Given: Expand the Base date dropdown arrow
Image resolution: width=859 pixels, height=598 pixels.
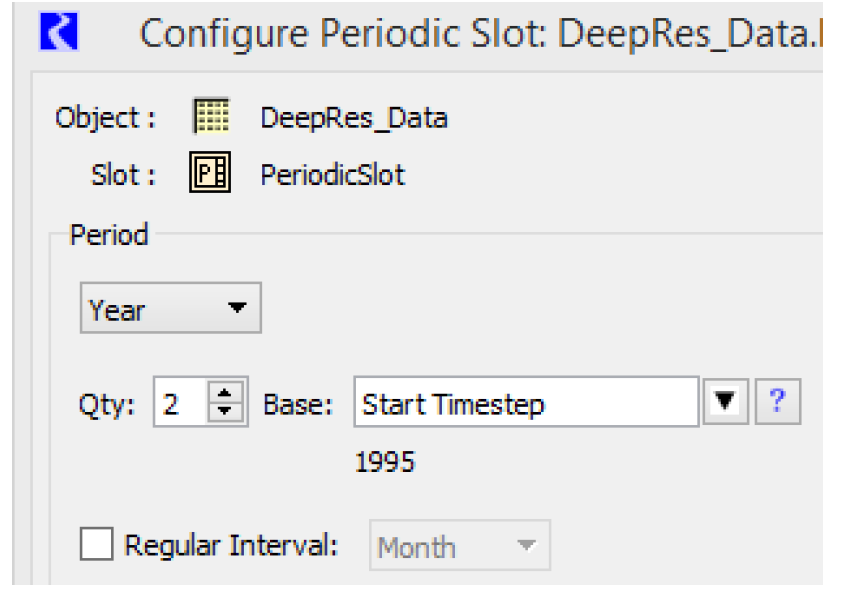Looking at the screenshot, I should [x=726, y=403].
